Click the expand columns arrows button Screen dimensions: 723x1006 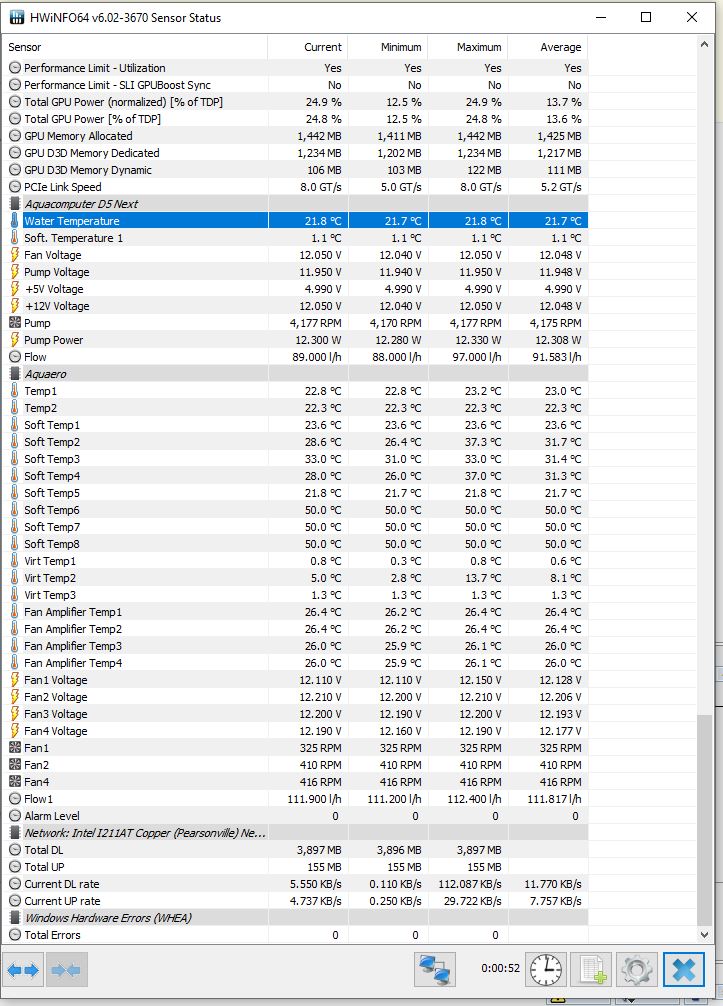[x=25, y=969]
